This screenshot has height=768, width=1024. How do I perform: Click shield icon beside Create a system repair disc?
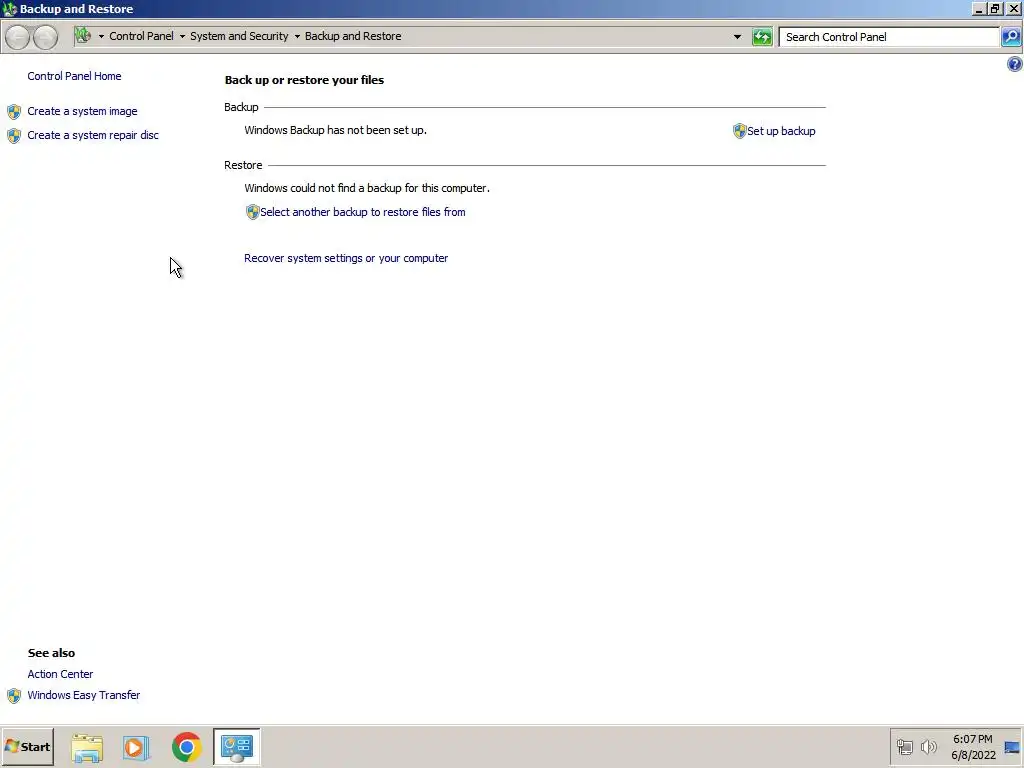(14, 135)
